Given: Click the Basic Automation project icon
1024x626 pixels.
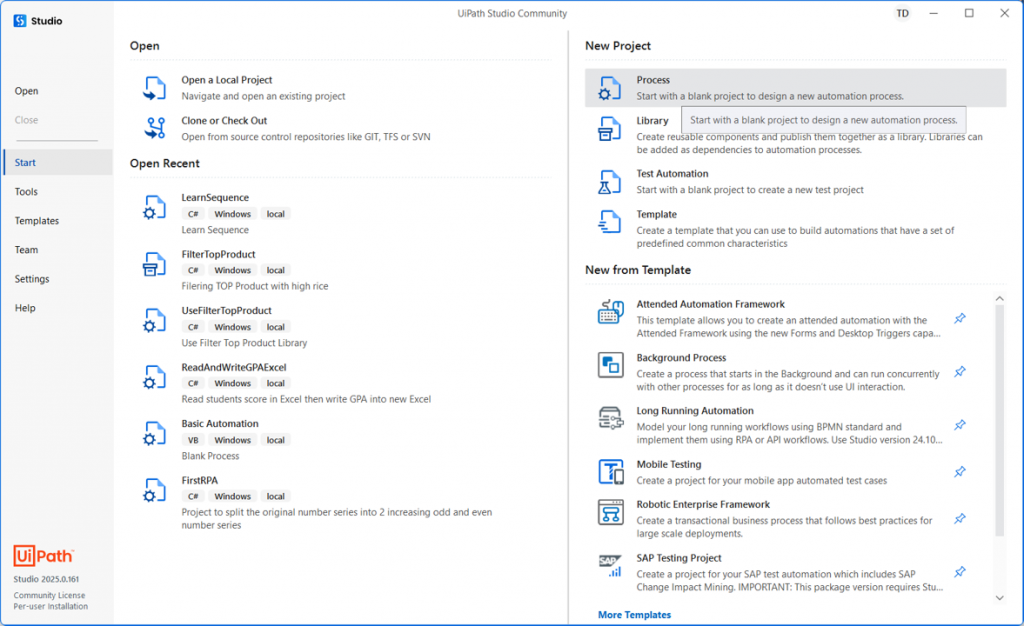Looking at the screenshot, I should (x=155, y=433).
